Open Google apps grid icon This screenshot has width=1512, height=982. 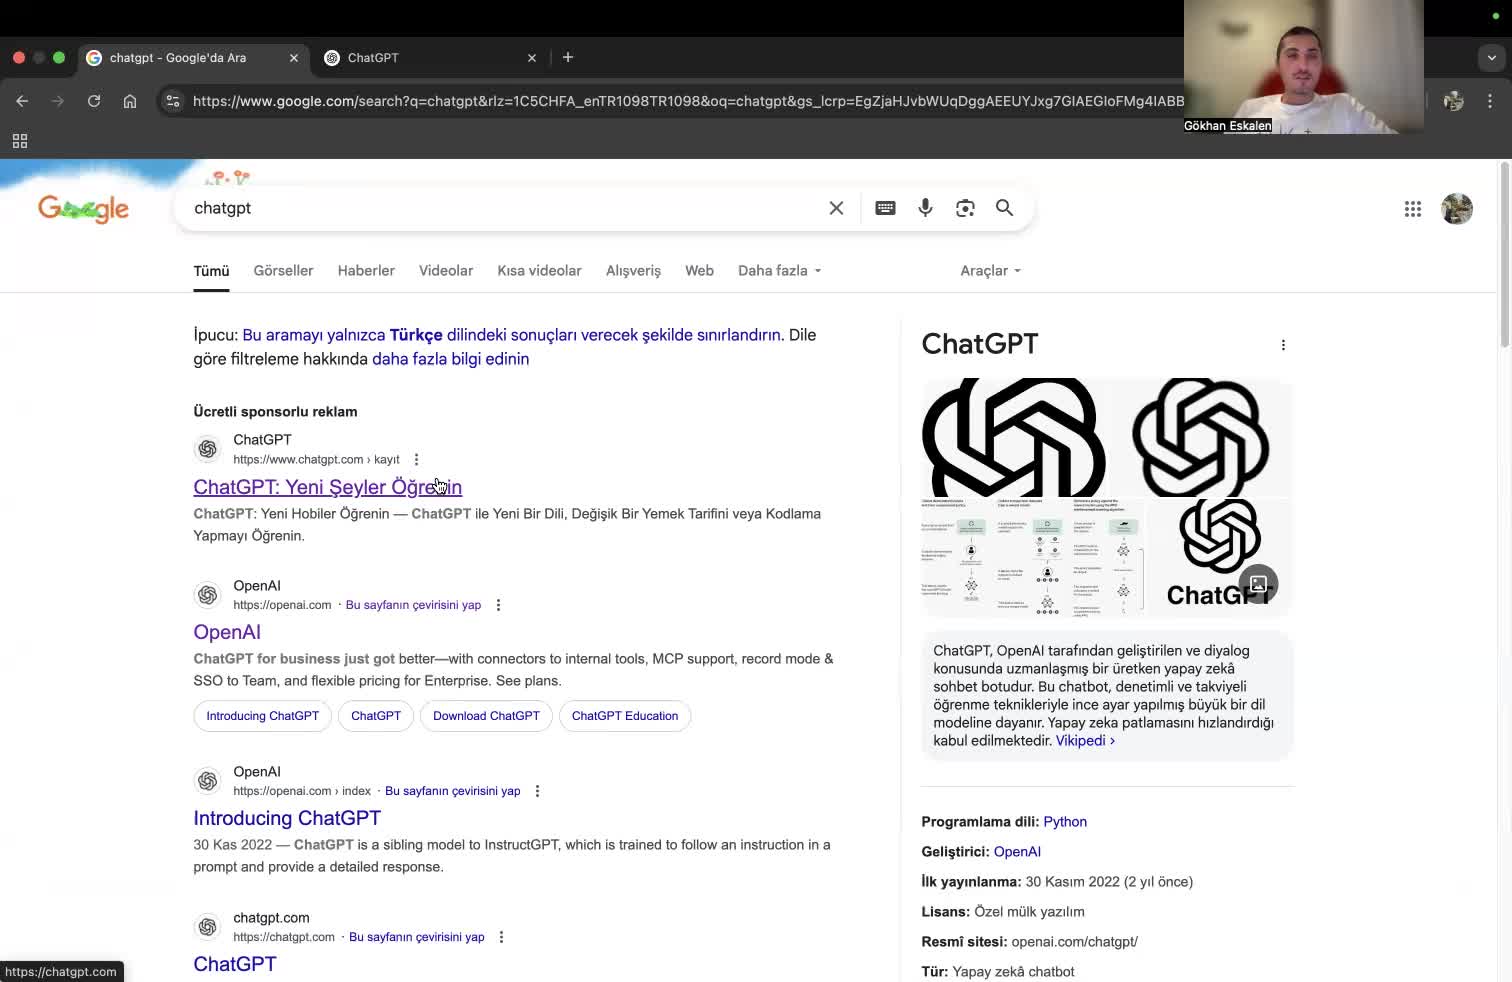pos(1413,209)
